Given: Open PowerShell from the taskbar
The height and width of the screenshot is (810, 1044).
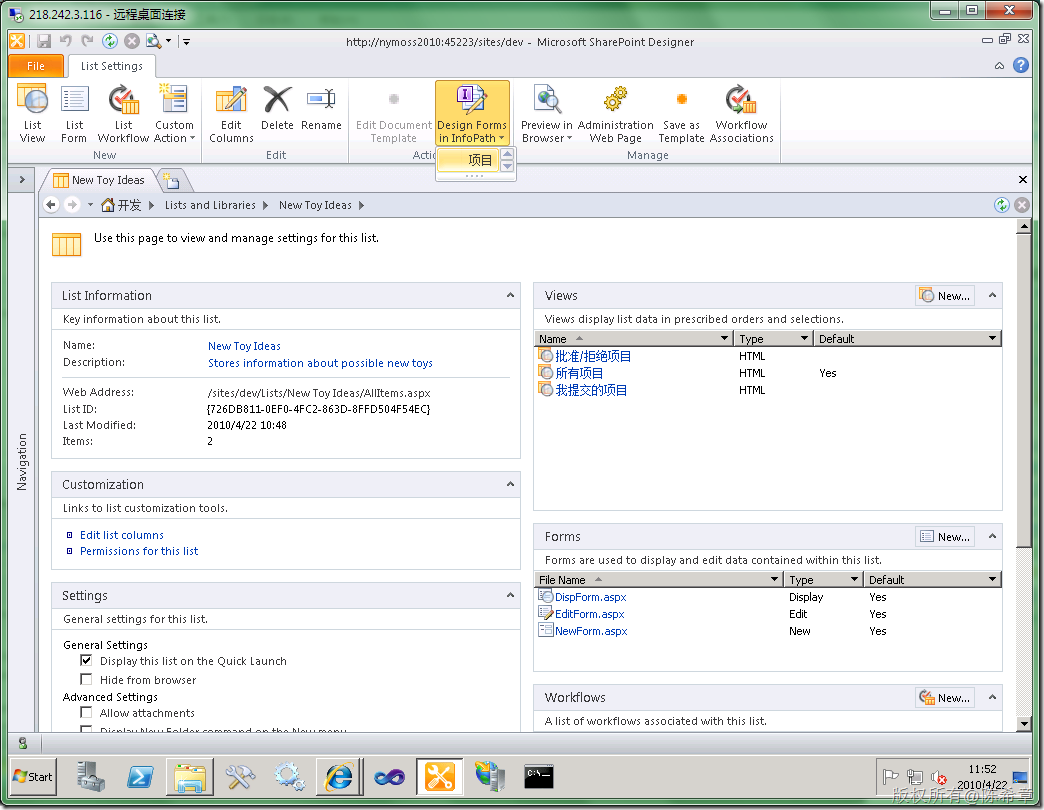Looking at the screenshot, I should pos(140,777).
